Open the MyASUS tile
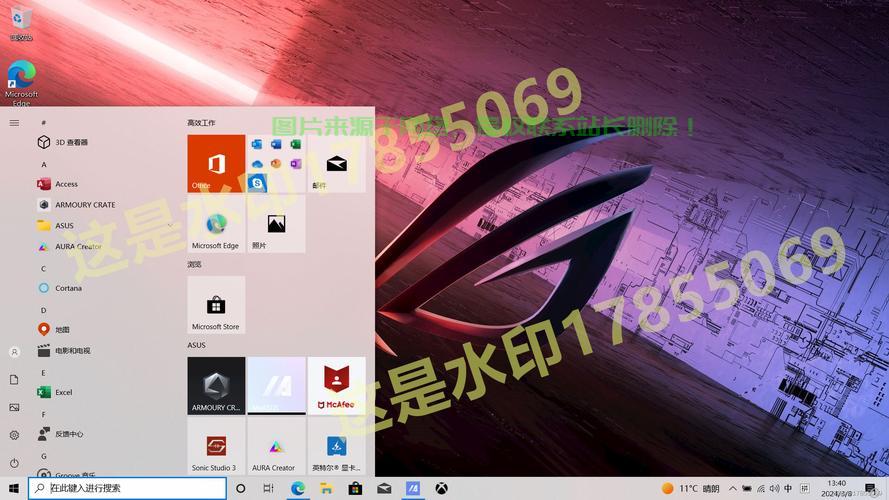This screenshot has width=889, height=500. 276,385
